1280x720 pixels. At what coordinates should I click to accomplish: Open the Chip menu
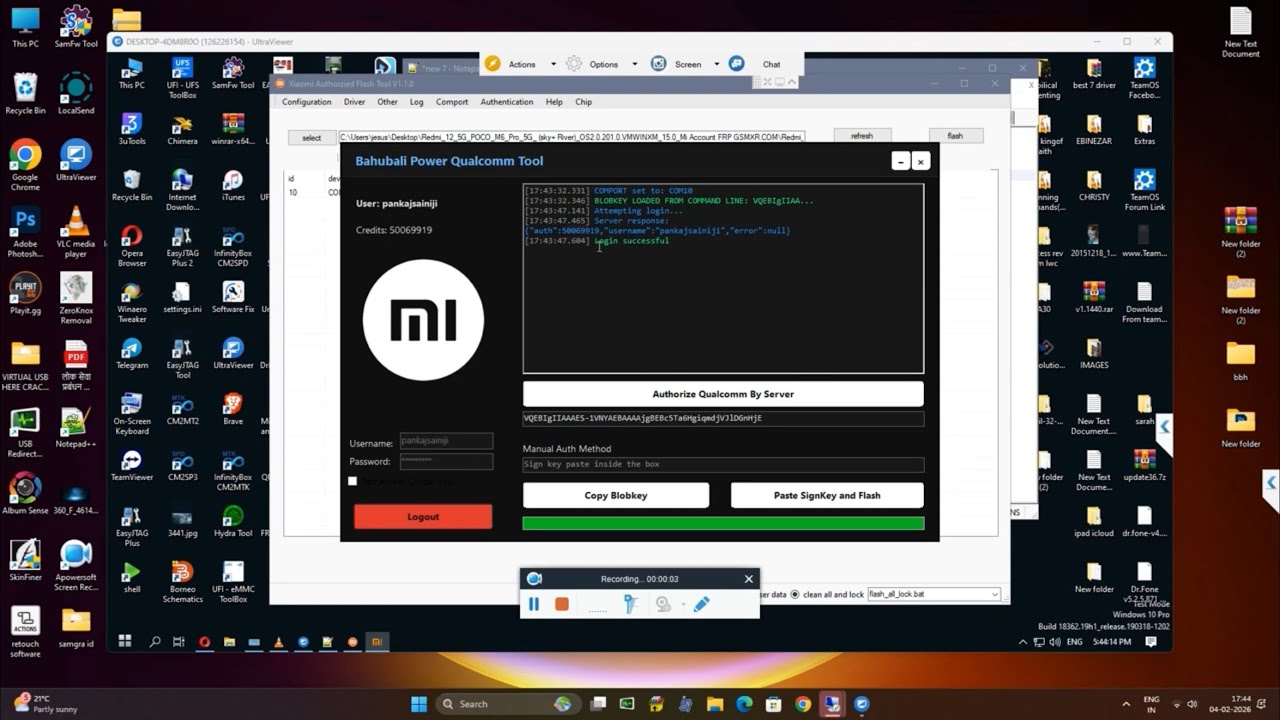[583, 102]
